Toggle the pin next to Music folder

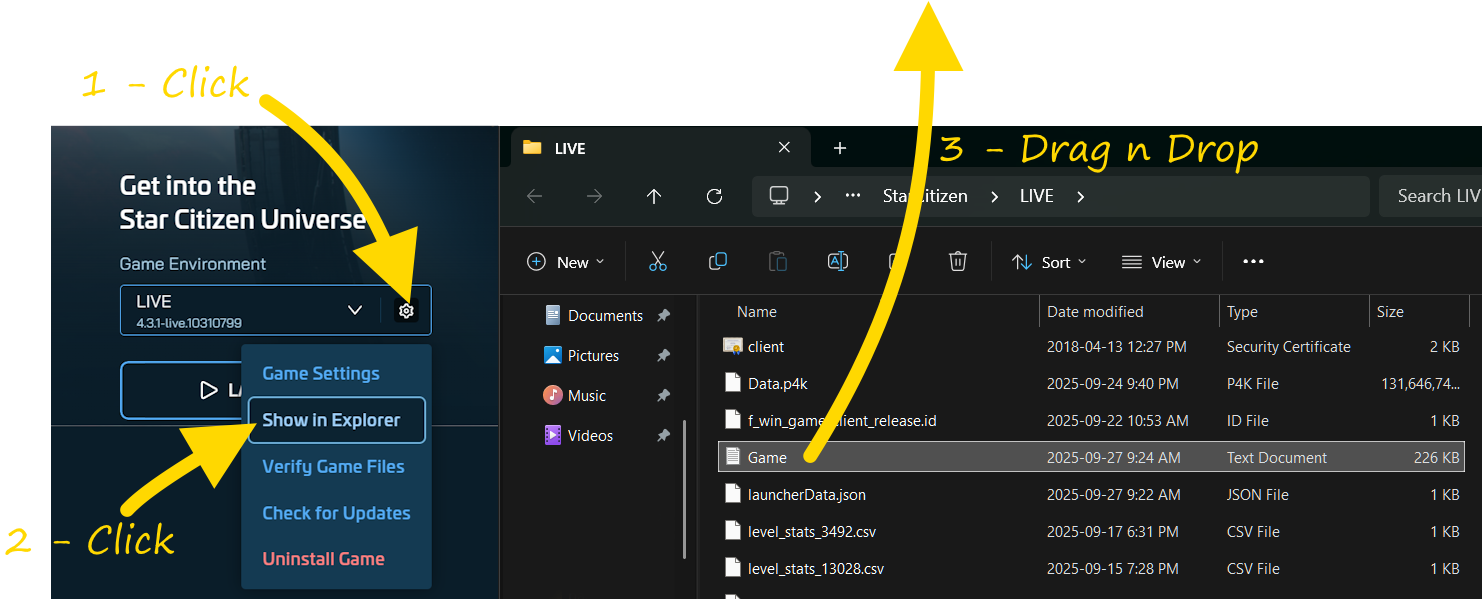[x=663, y=396]
